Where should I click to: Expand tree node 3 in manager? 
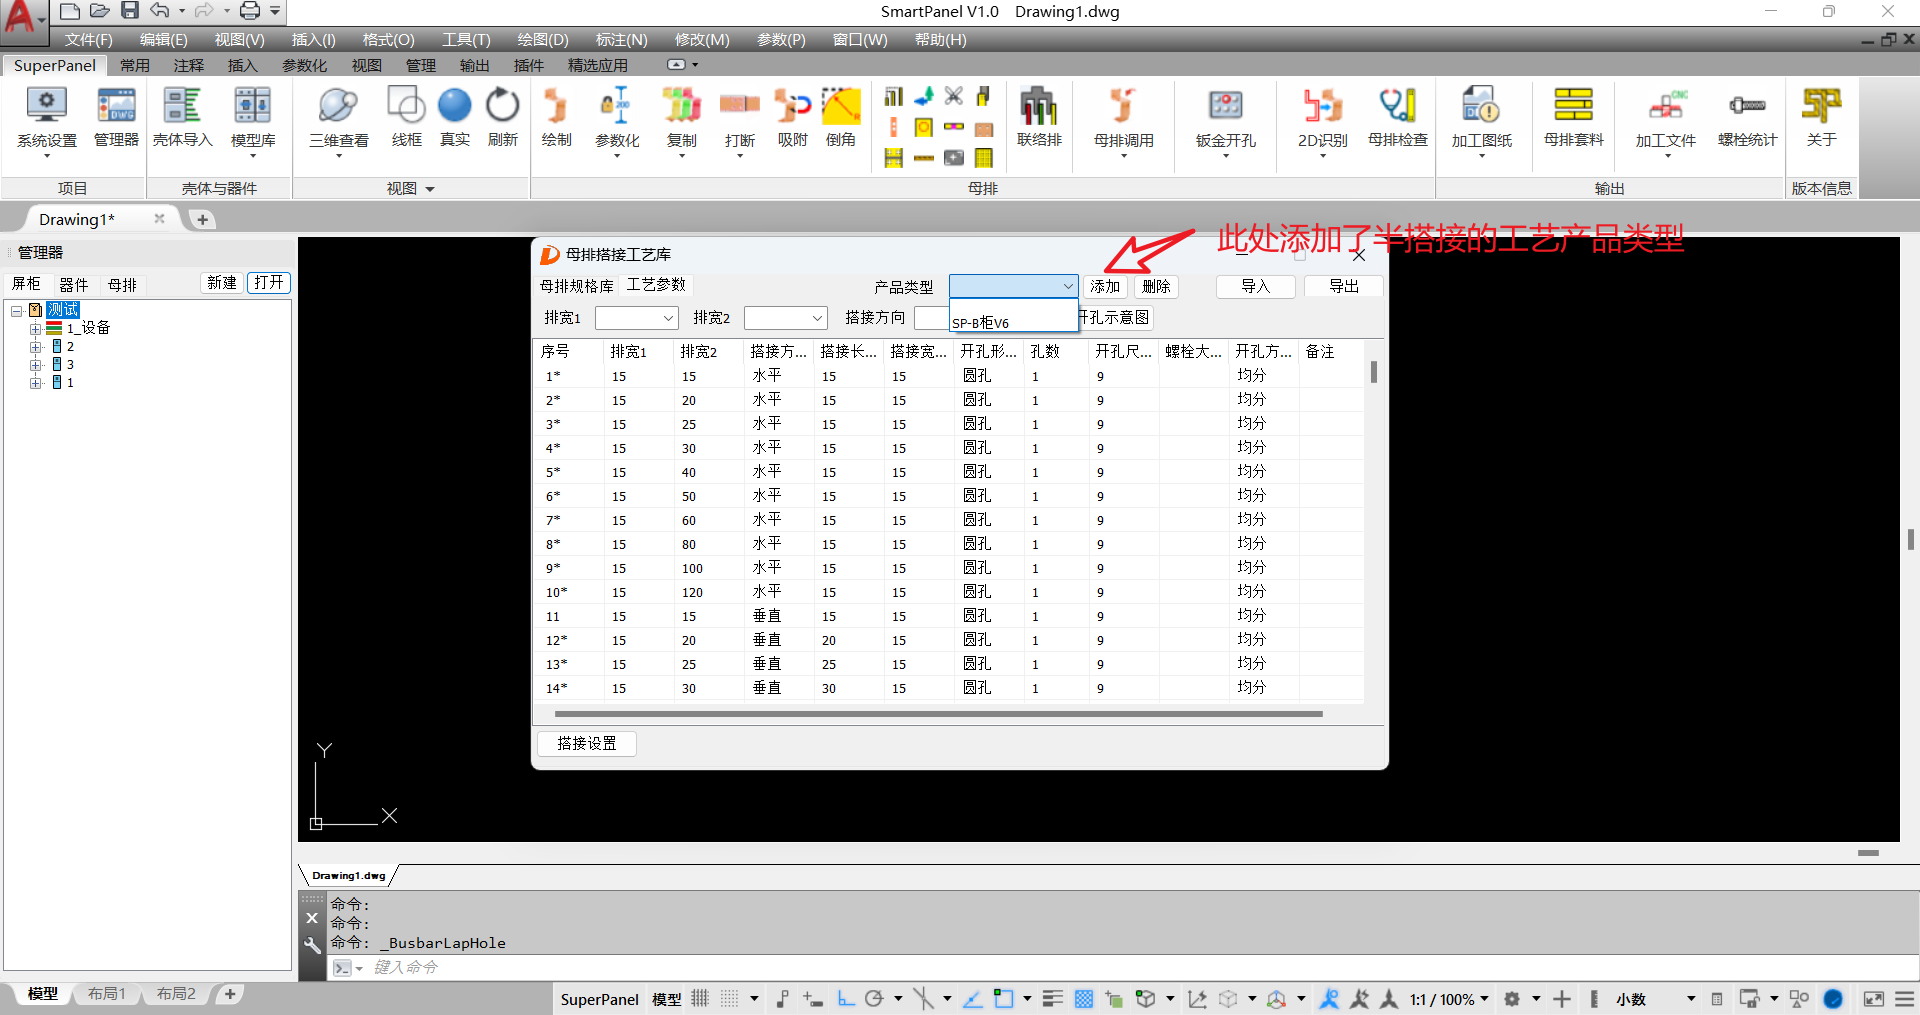(x=35, y=365)
